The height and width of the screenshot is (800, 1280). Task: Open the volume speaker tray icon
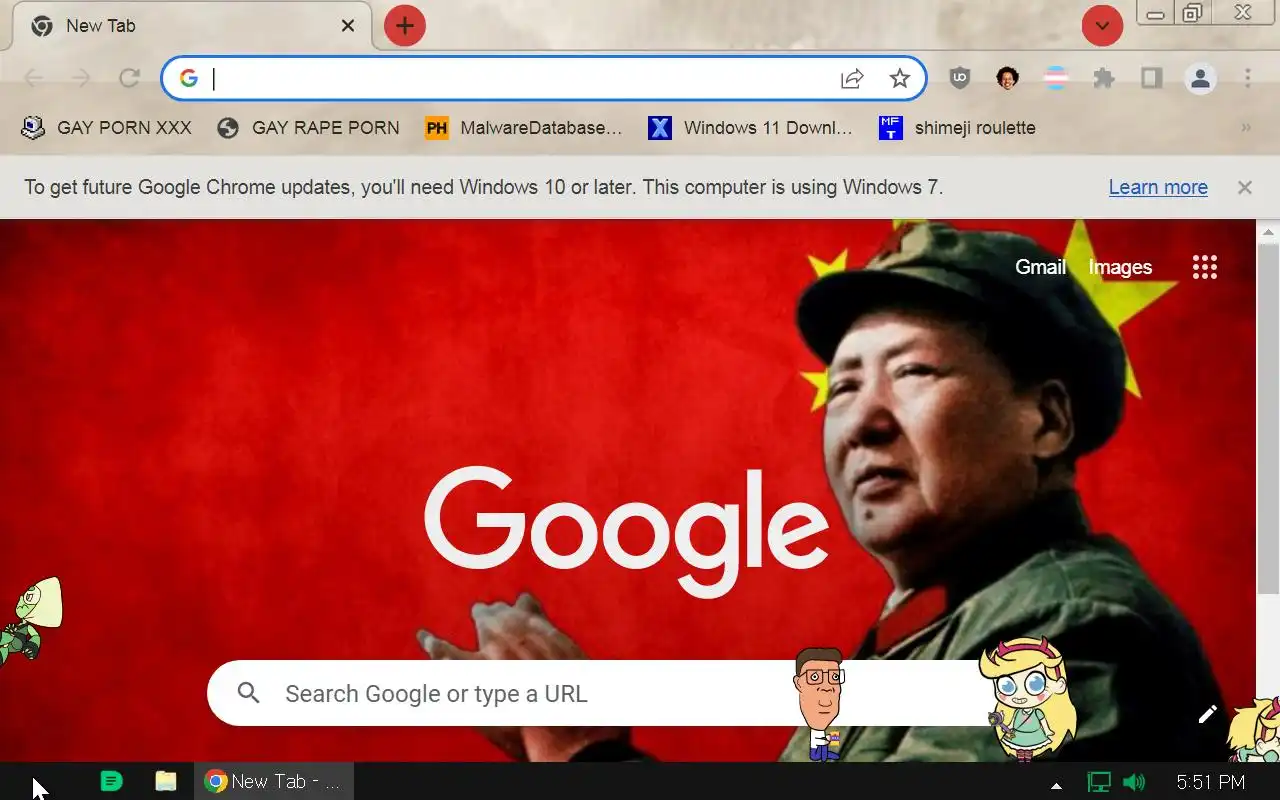tap(1134, 782)
